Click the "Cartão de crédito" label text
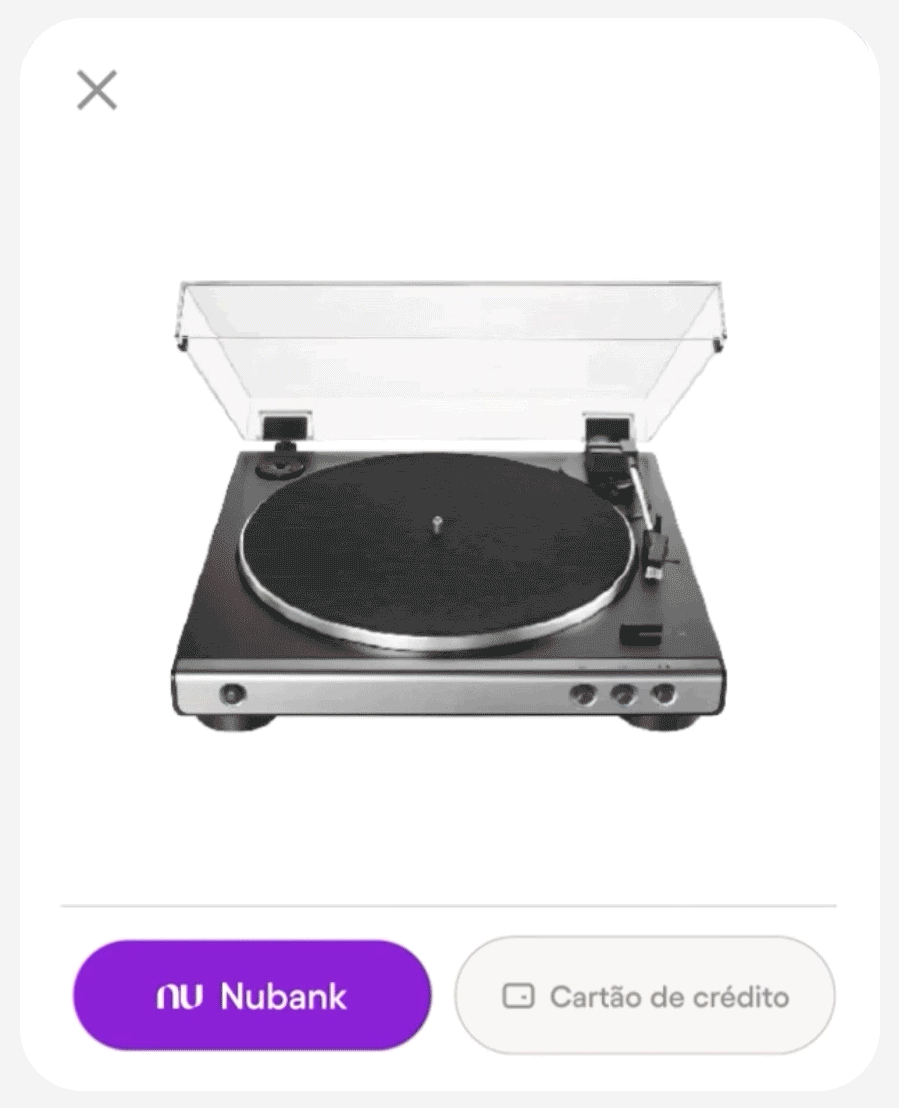 [669, 997]
